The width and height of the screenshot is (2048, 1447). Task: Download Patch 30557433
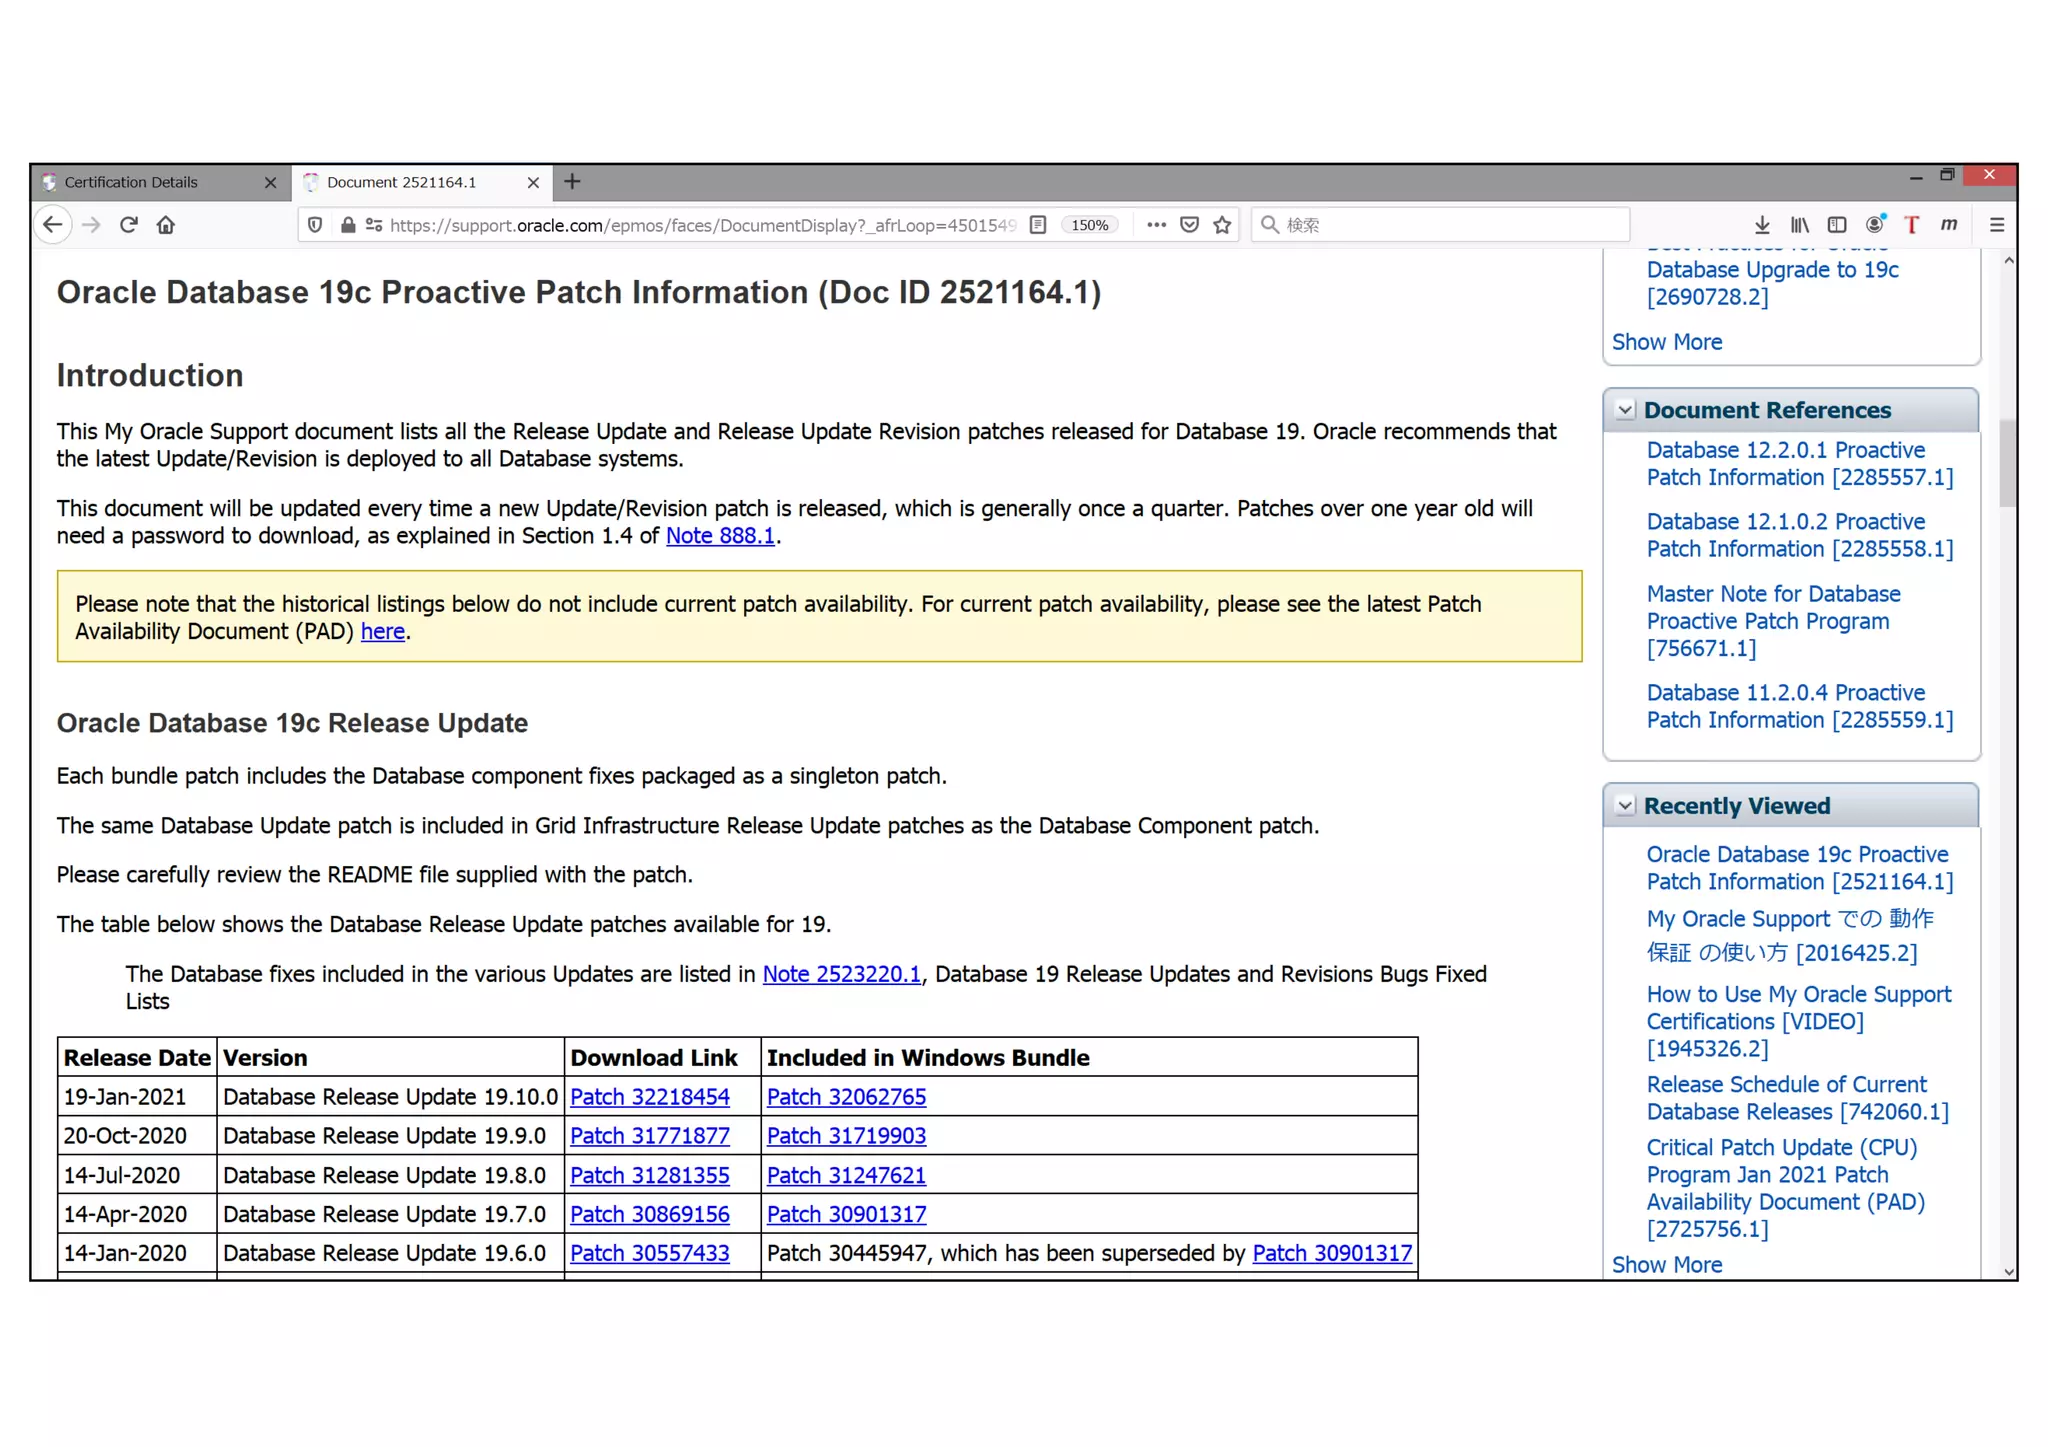649,1254
